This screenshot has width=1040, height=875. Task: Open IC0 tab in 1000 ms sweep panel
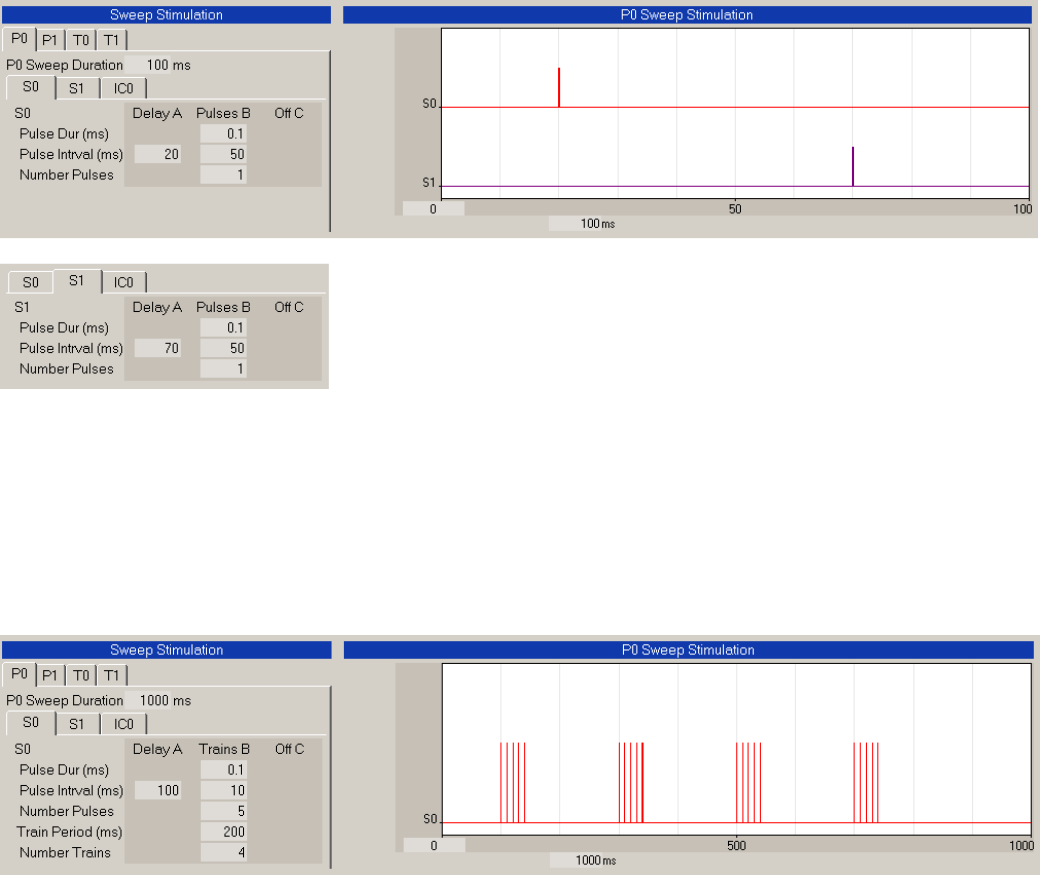coord(123,724)
